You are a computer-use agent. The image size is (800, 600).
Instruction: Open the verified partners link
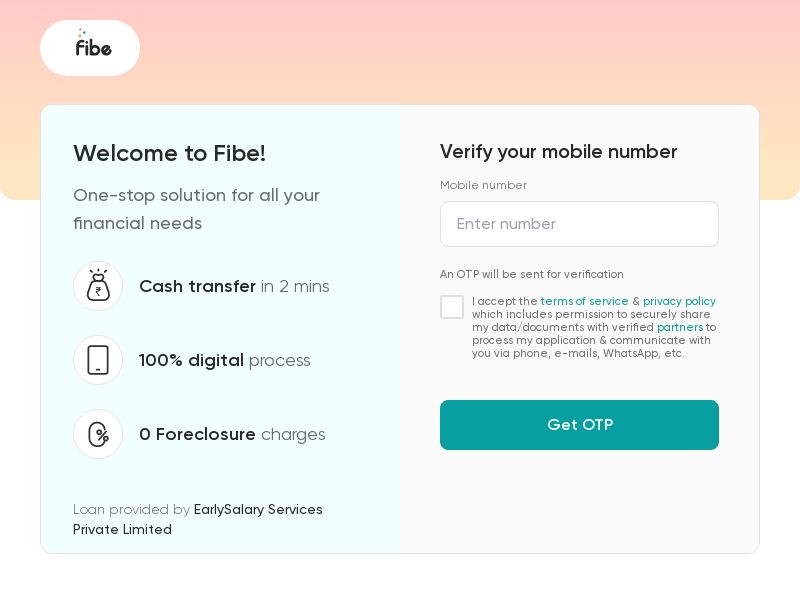680,327
